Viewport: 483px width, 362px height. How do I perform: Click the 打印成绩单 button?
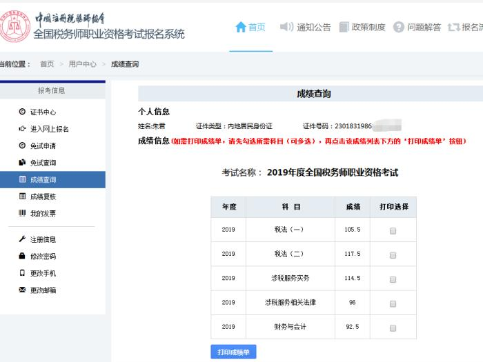pos(233,352)
